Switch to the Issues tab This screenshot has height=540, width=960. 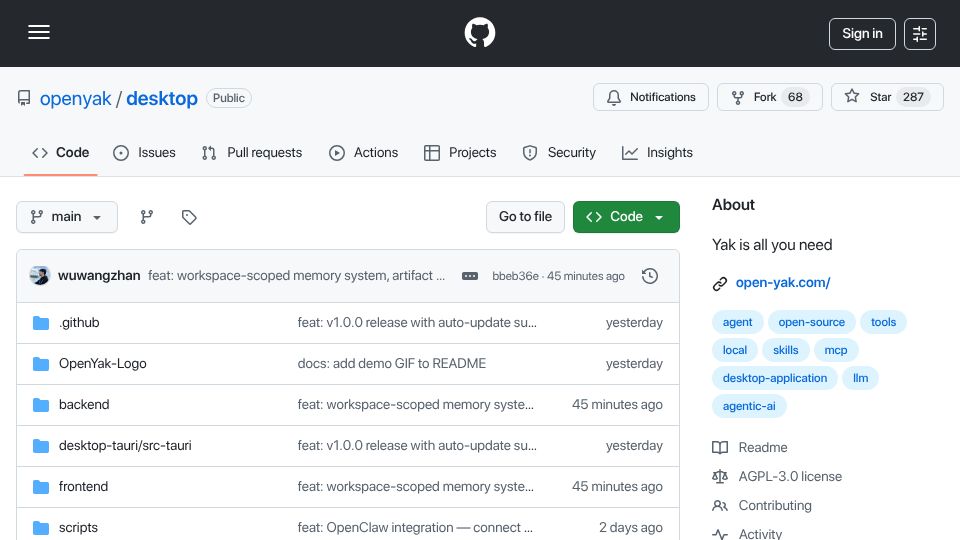144,153
